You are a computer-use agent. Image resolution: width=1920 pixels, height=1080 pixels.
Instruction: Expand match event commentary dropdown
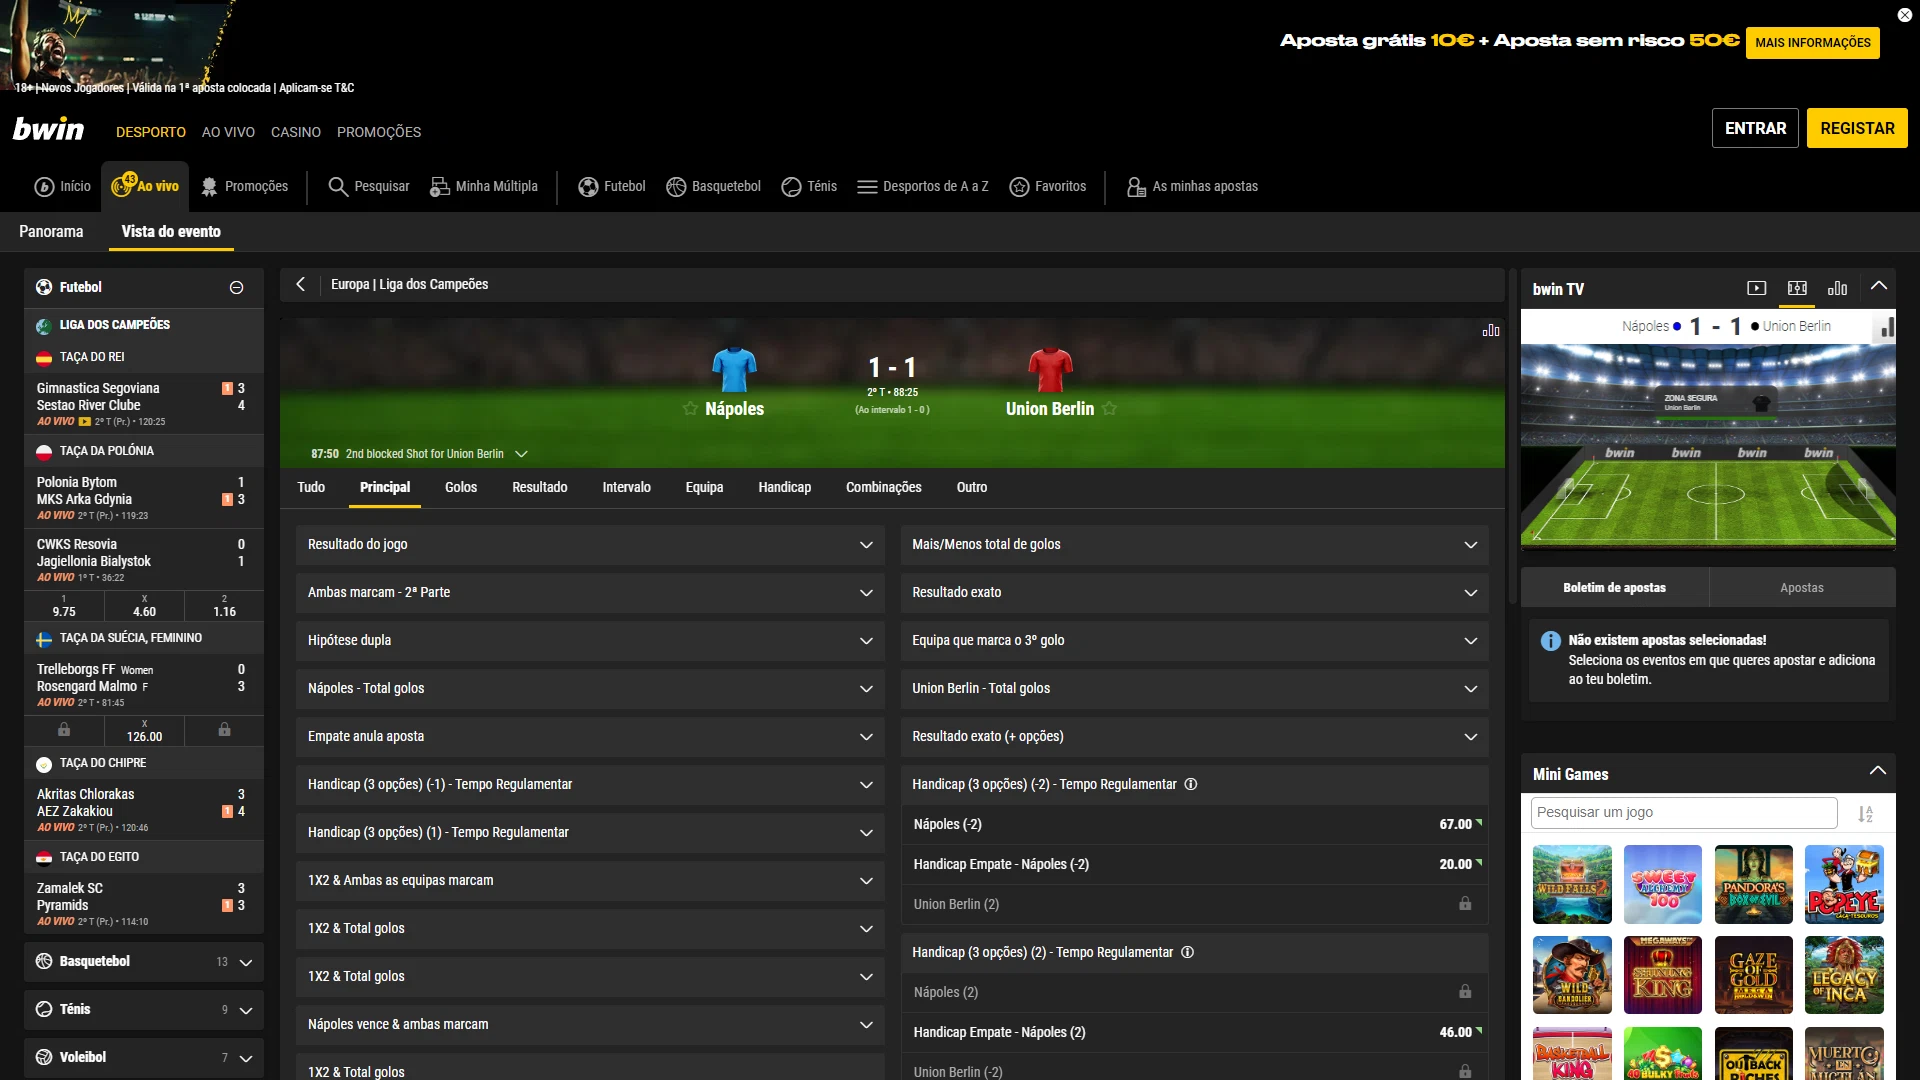point(521,454)
